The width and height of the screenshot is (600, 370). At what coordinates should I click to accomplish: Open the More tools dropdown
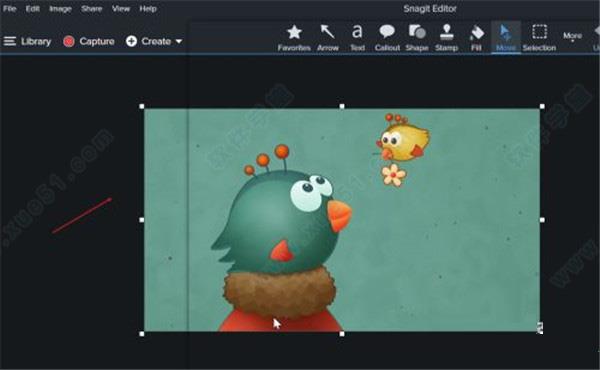click(x=572, y=36)
